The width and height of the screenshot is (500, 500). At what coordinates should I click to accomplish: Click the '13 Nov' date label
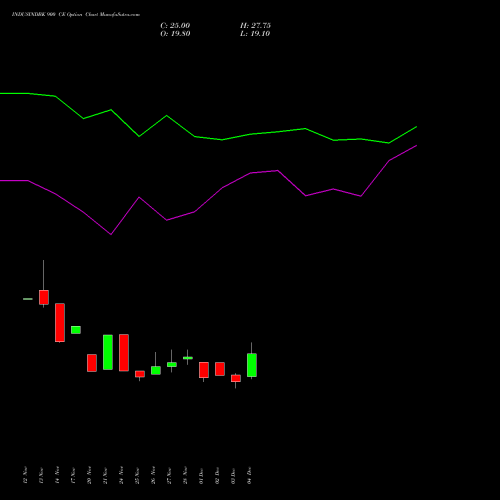41,475
